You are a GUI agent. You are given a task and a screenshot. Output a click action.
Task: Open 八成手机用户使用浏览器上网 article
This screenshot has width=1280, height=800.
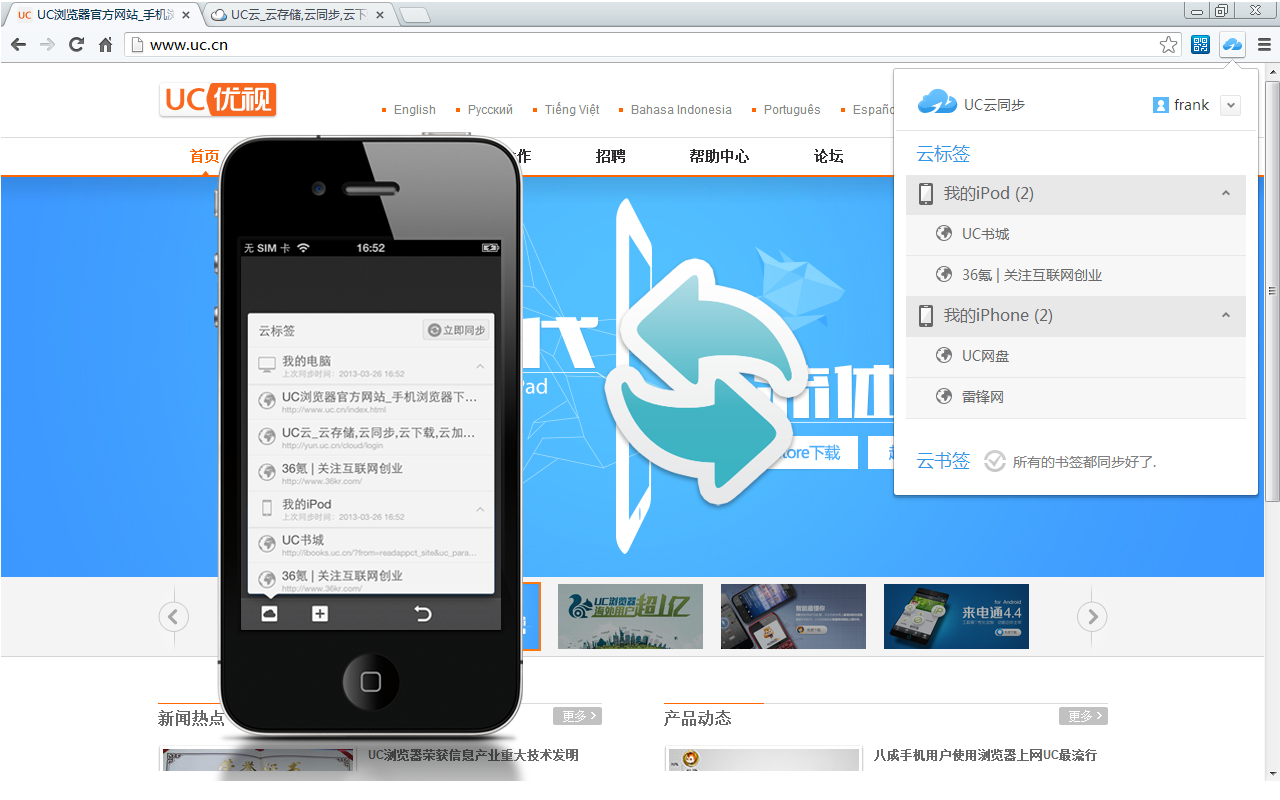point(985,755)
